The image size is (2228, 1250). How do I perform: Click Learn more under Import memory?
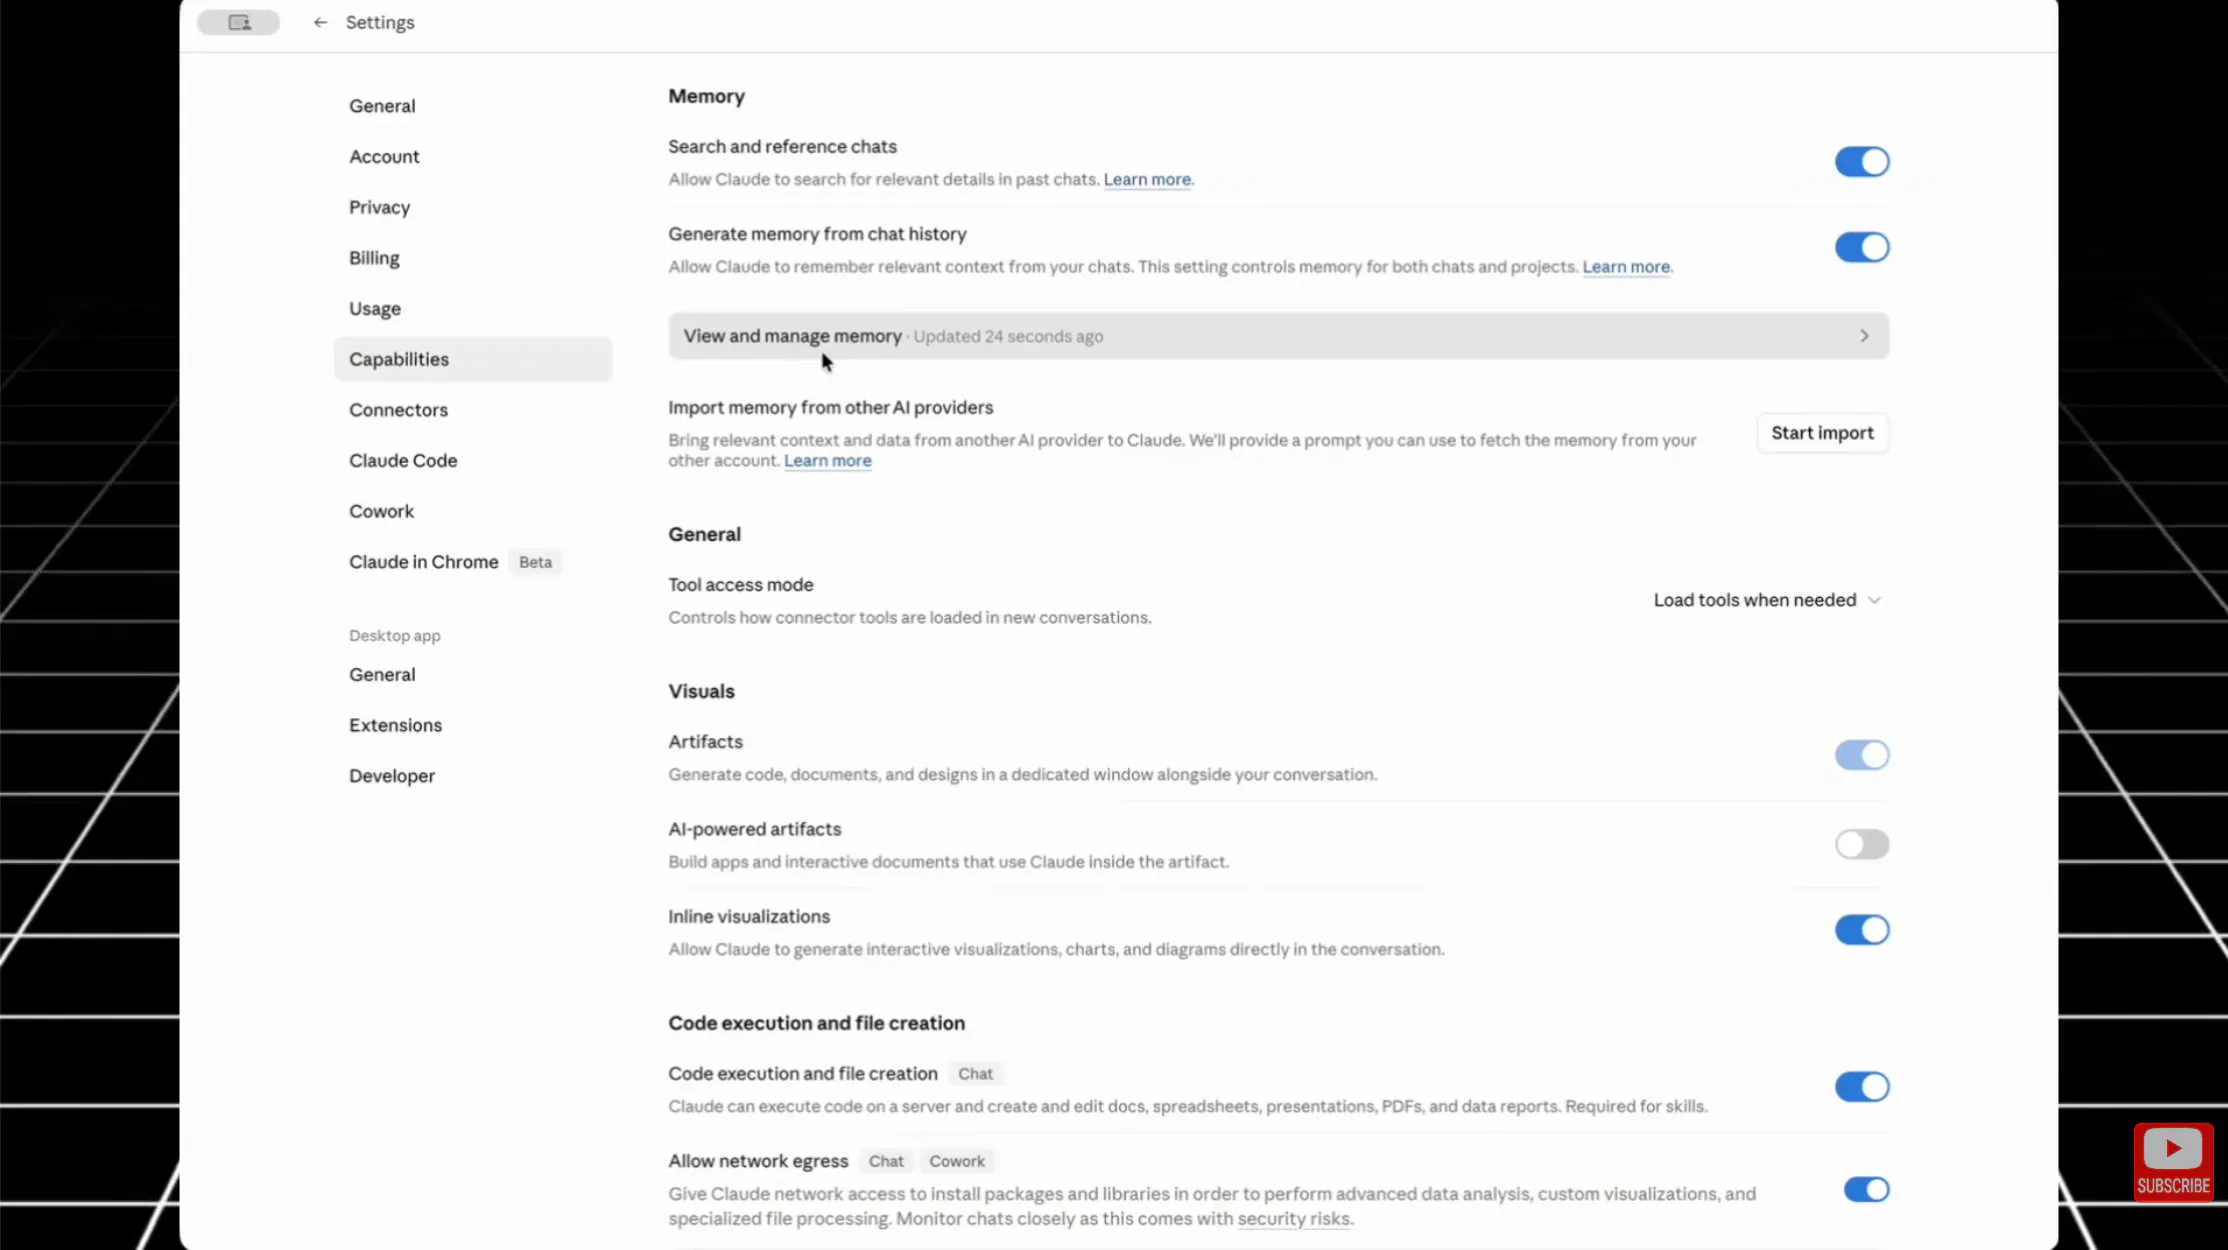[827, 461]
